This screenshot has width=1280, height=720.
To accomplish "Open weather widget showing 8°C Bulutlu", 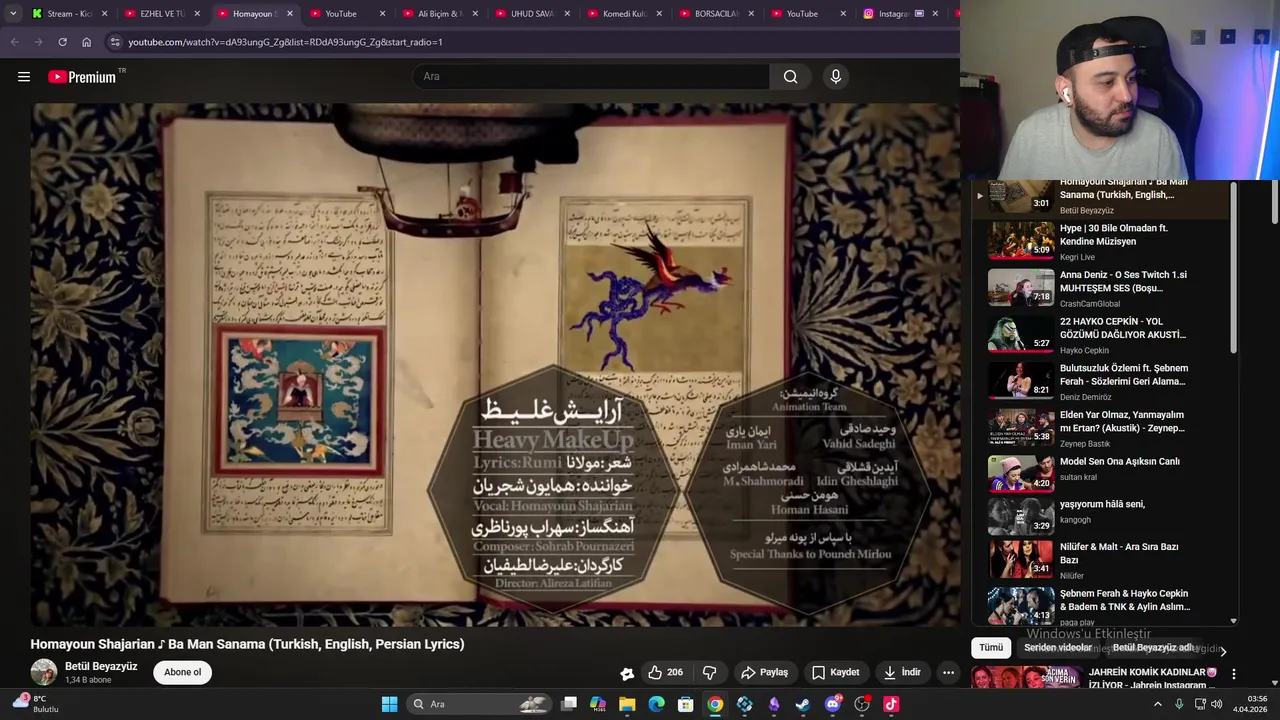I will 38,704.
